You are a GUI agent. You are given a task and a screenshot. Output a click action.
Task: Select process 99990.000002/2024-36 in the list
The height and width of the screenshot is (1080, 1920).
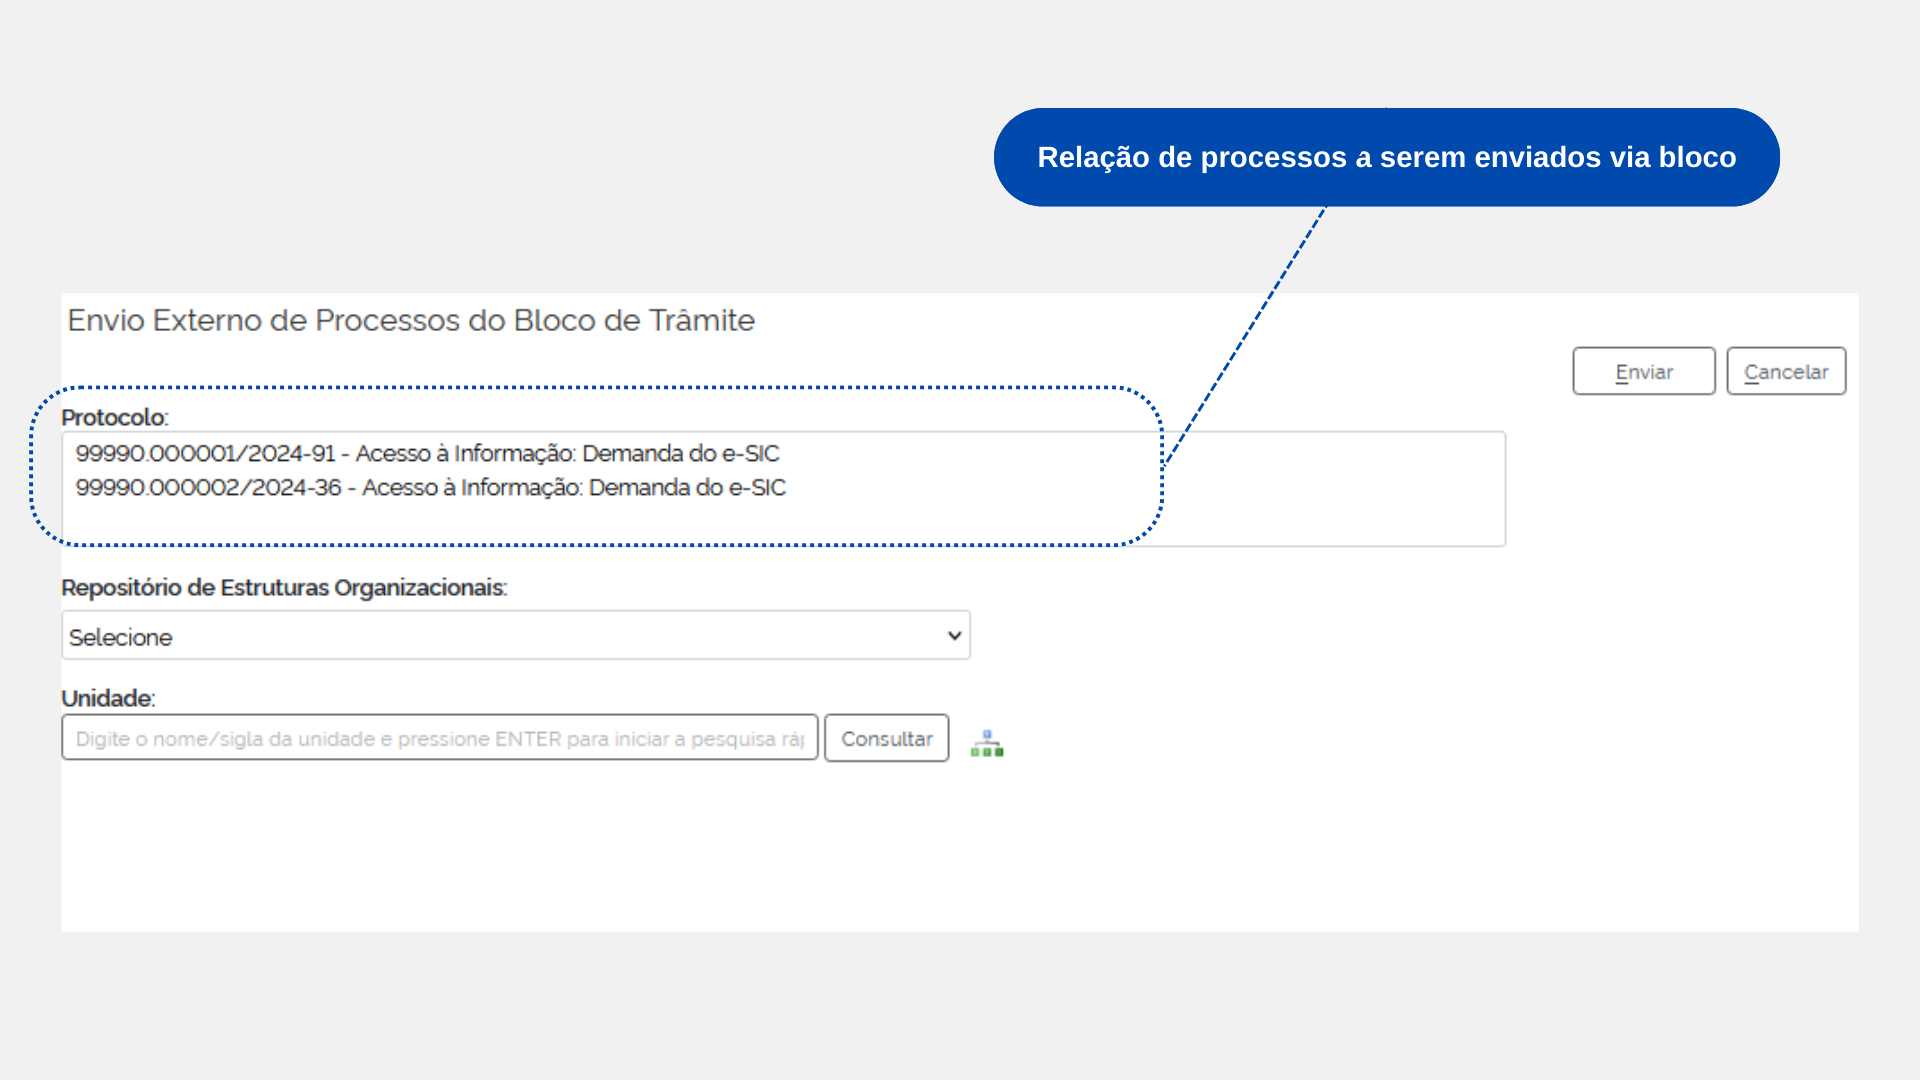[430, 488]
